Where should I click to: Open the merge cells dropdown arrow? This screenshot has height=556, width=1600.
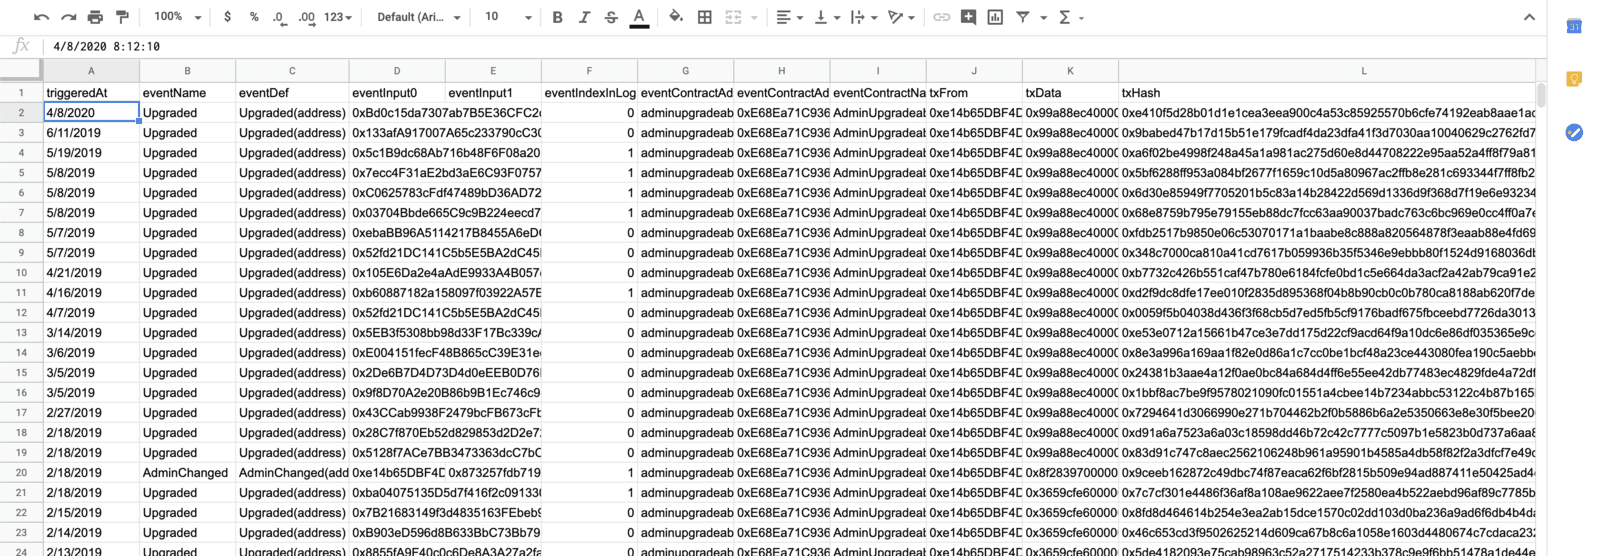click(754, 17)
